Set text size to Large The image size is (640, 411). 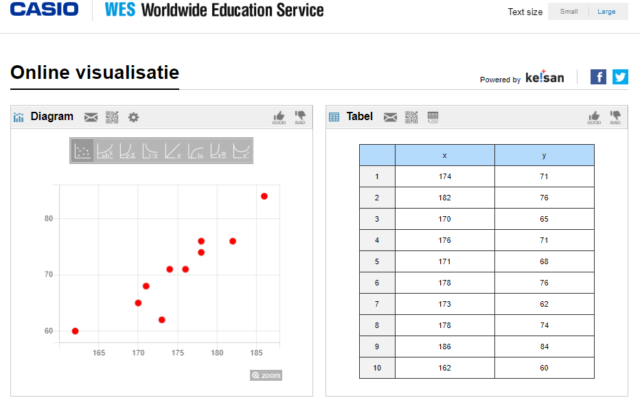click(x=606, y=12)
